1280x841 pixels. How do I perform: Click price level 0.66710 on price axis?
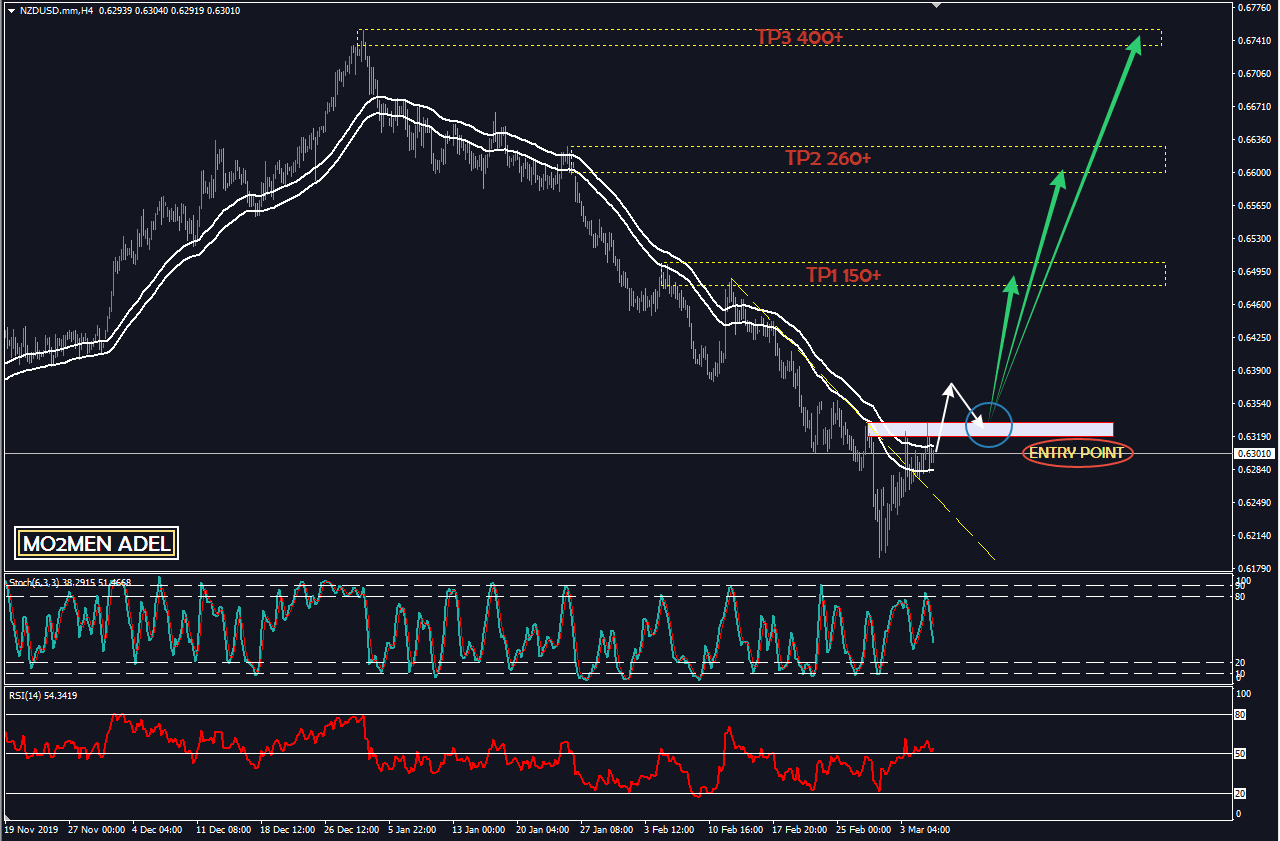1254,107
